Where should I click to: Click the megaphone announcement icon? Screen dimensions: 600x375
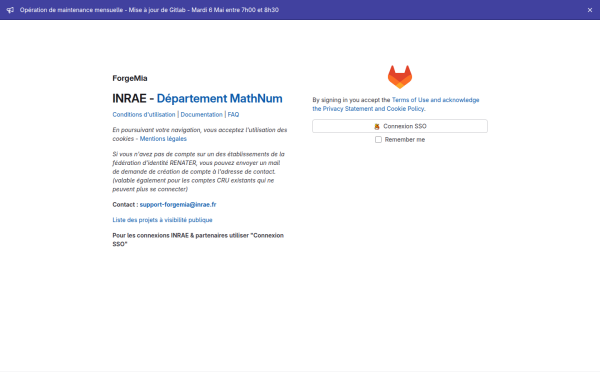(10, 10)
